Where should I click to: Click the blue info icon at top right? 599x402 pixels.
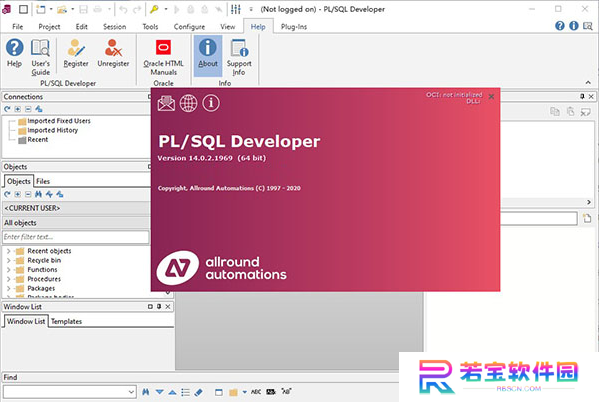click(x=574, y=26)
